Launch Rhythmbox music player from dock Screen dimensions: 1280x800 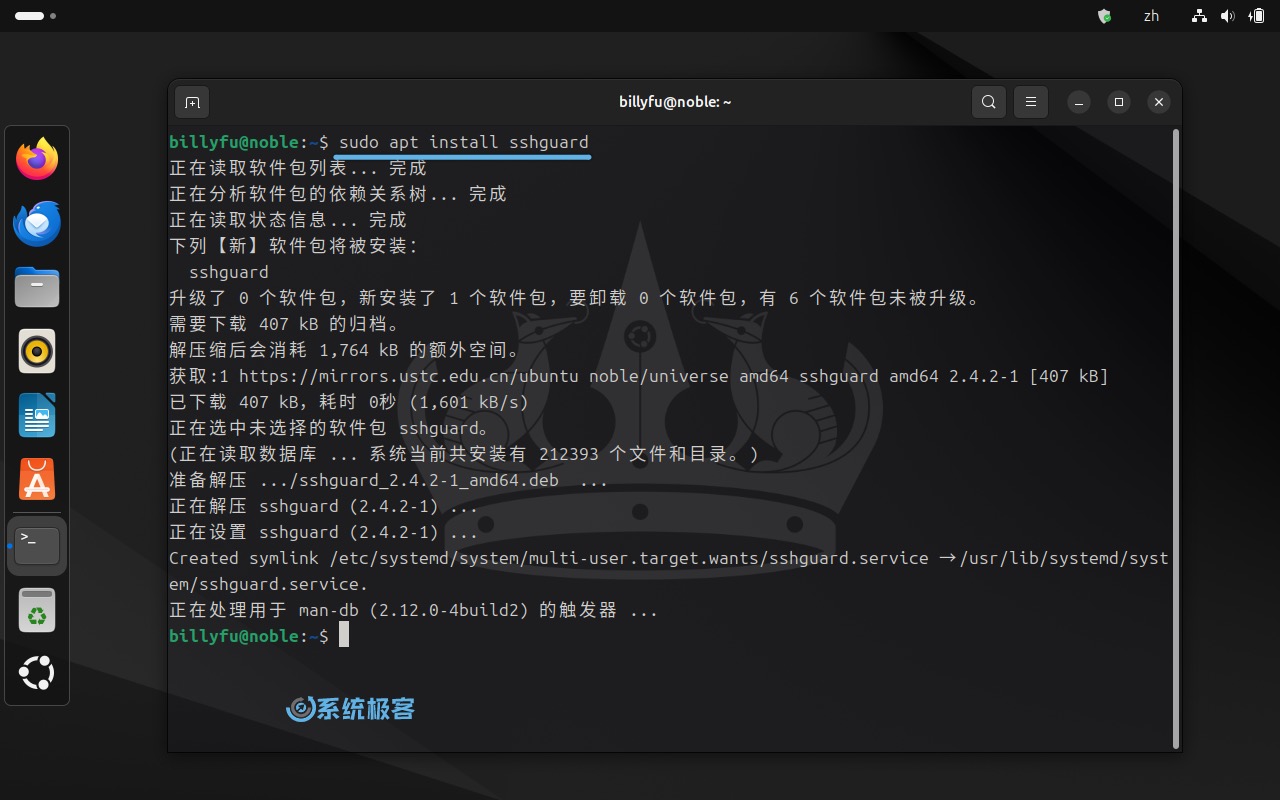pyautogui.click(x=37, y=351)
